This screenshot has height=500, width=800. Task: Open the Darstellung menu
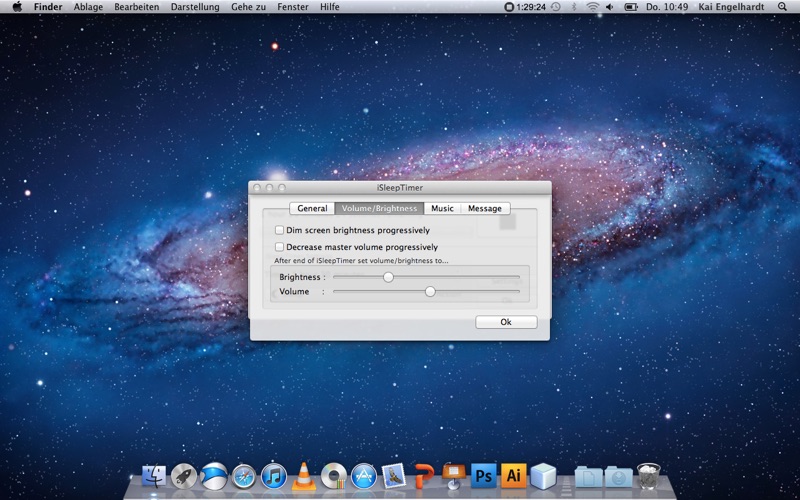tap(195, 7)
